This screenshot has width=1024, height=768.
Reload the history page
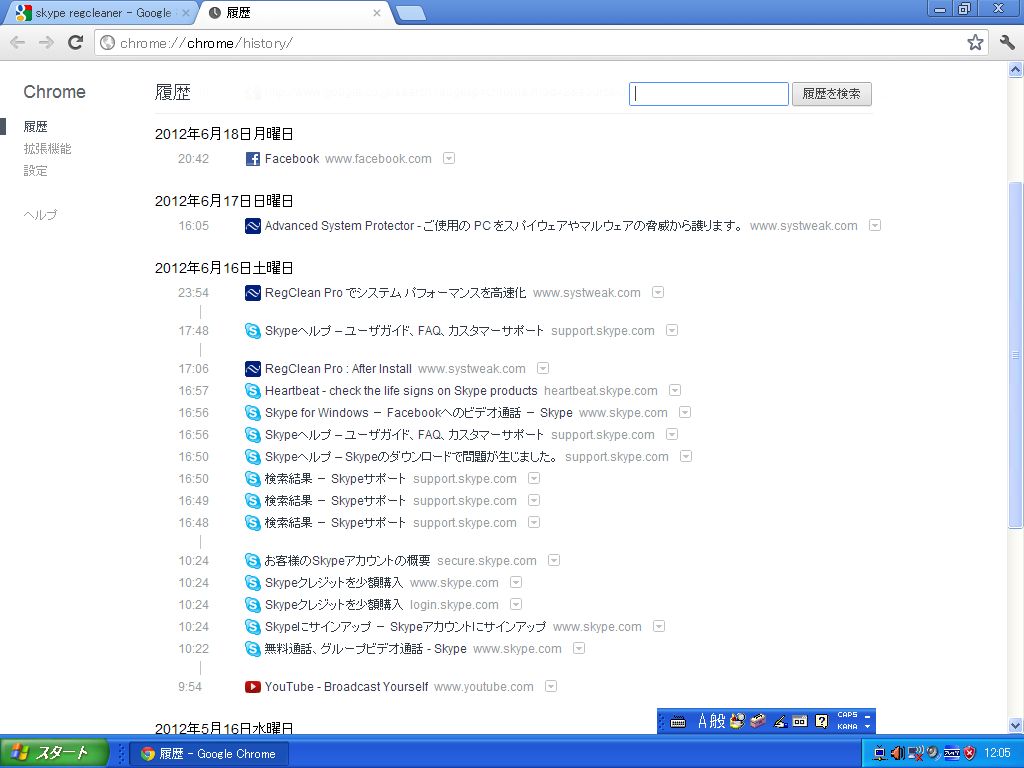tap(76, 42)
